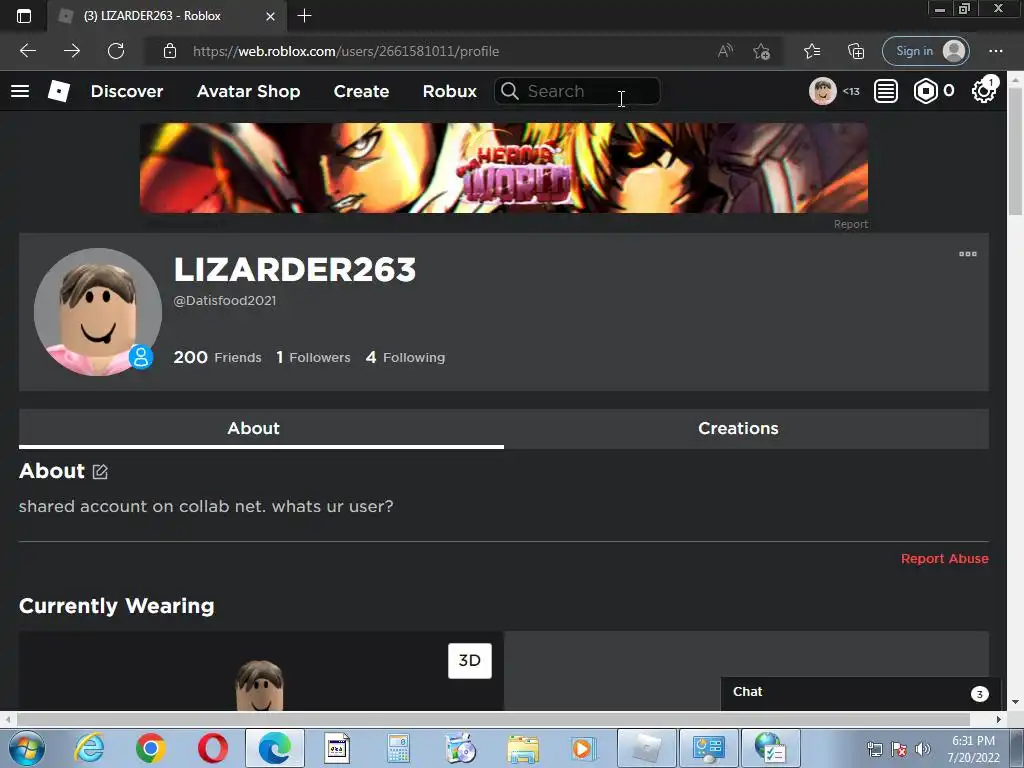Click the blue friend status badge icon
The height and width of the screenshot is (768, 1024).
coord(140,357)
